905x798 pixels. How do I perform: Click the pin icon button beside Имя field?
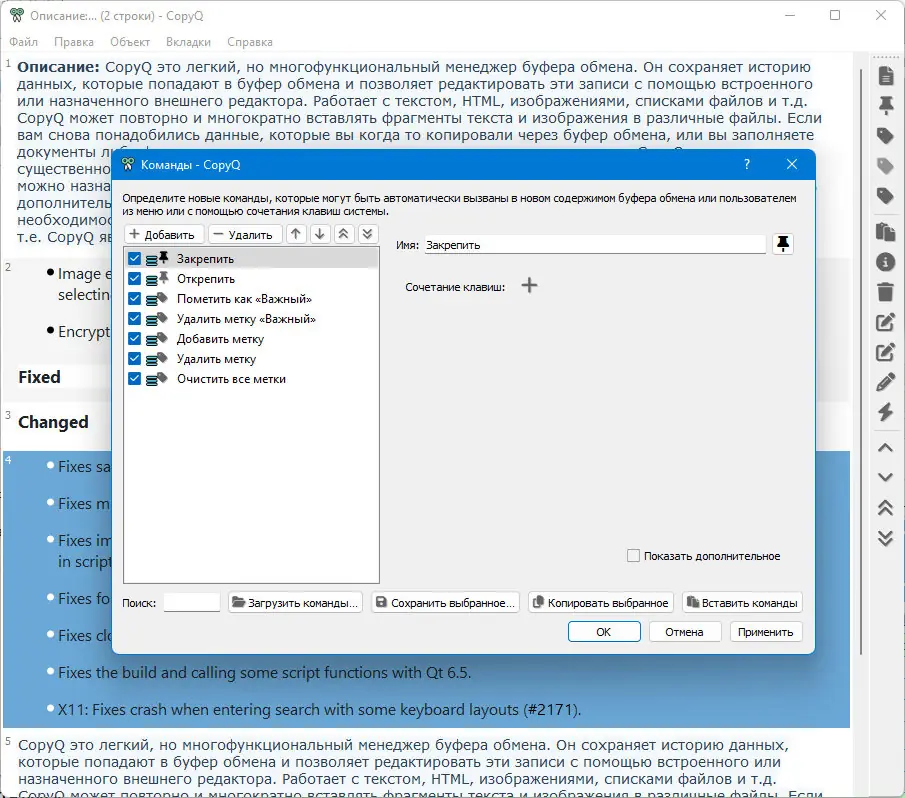pyautogui.click(x=783, y=244)
